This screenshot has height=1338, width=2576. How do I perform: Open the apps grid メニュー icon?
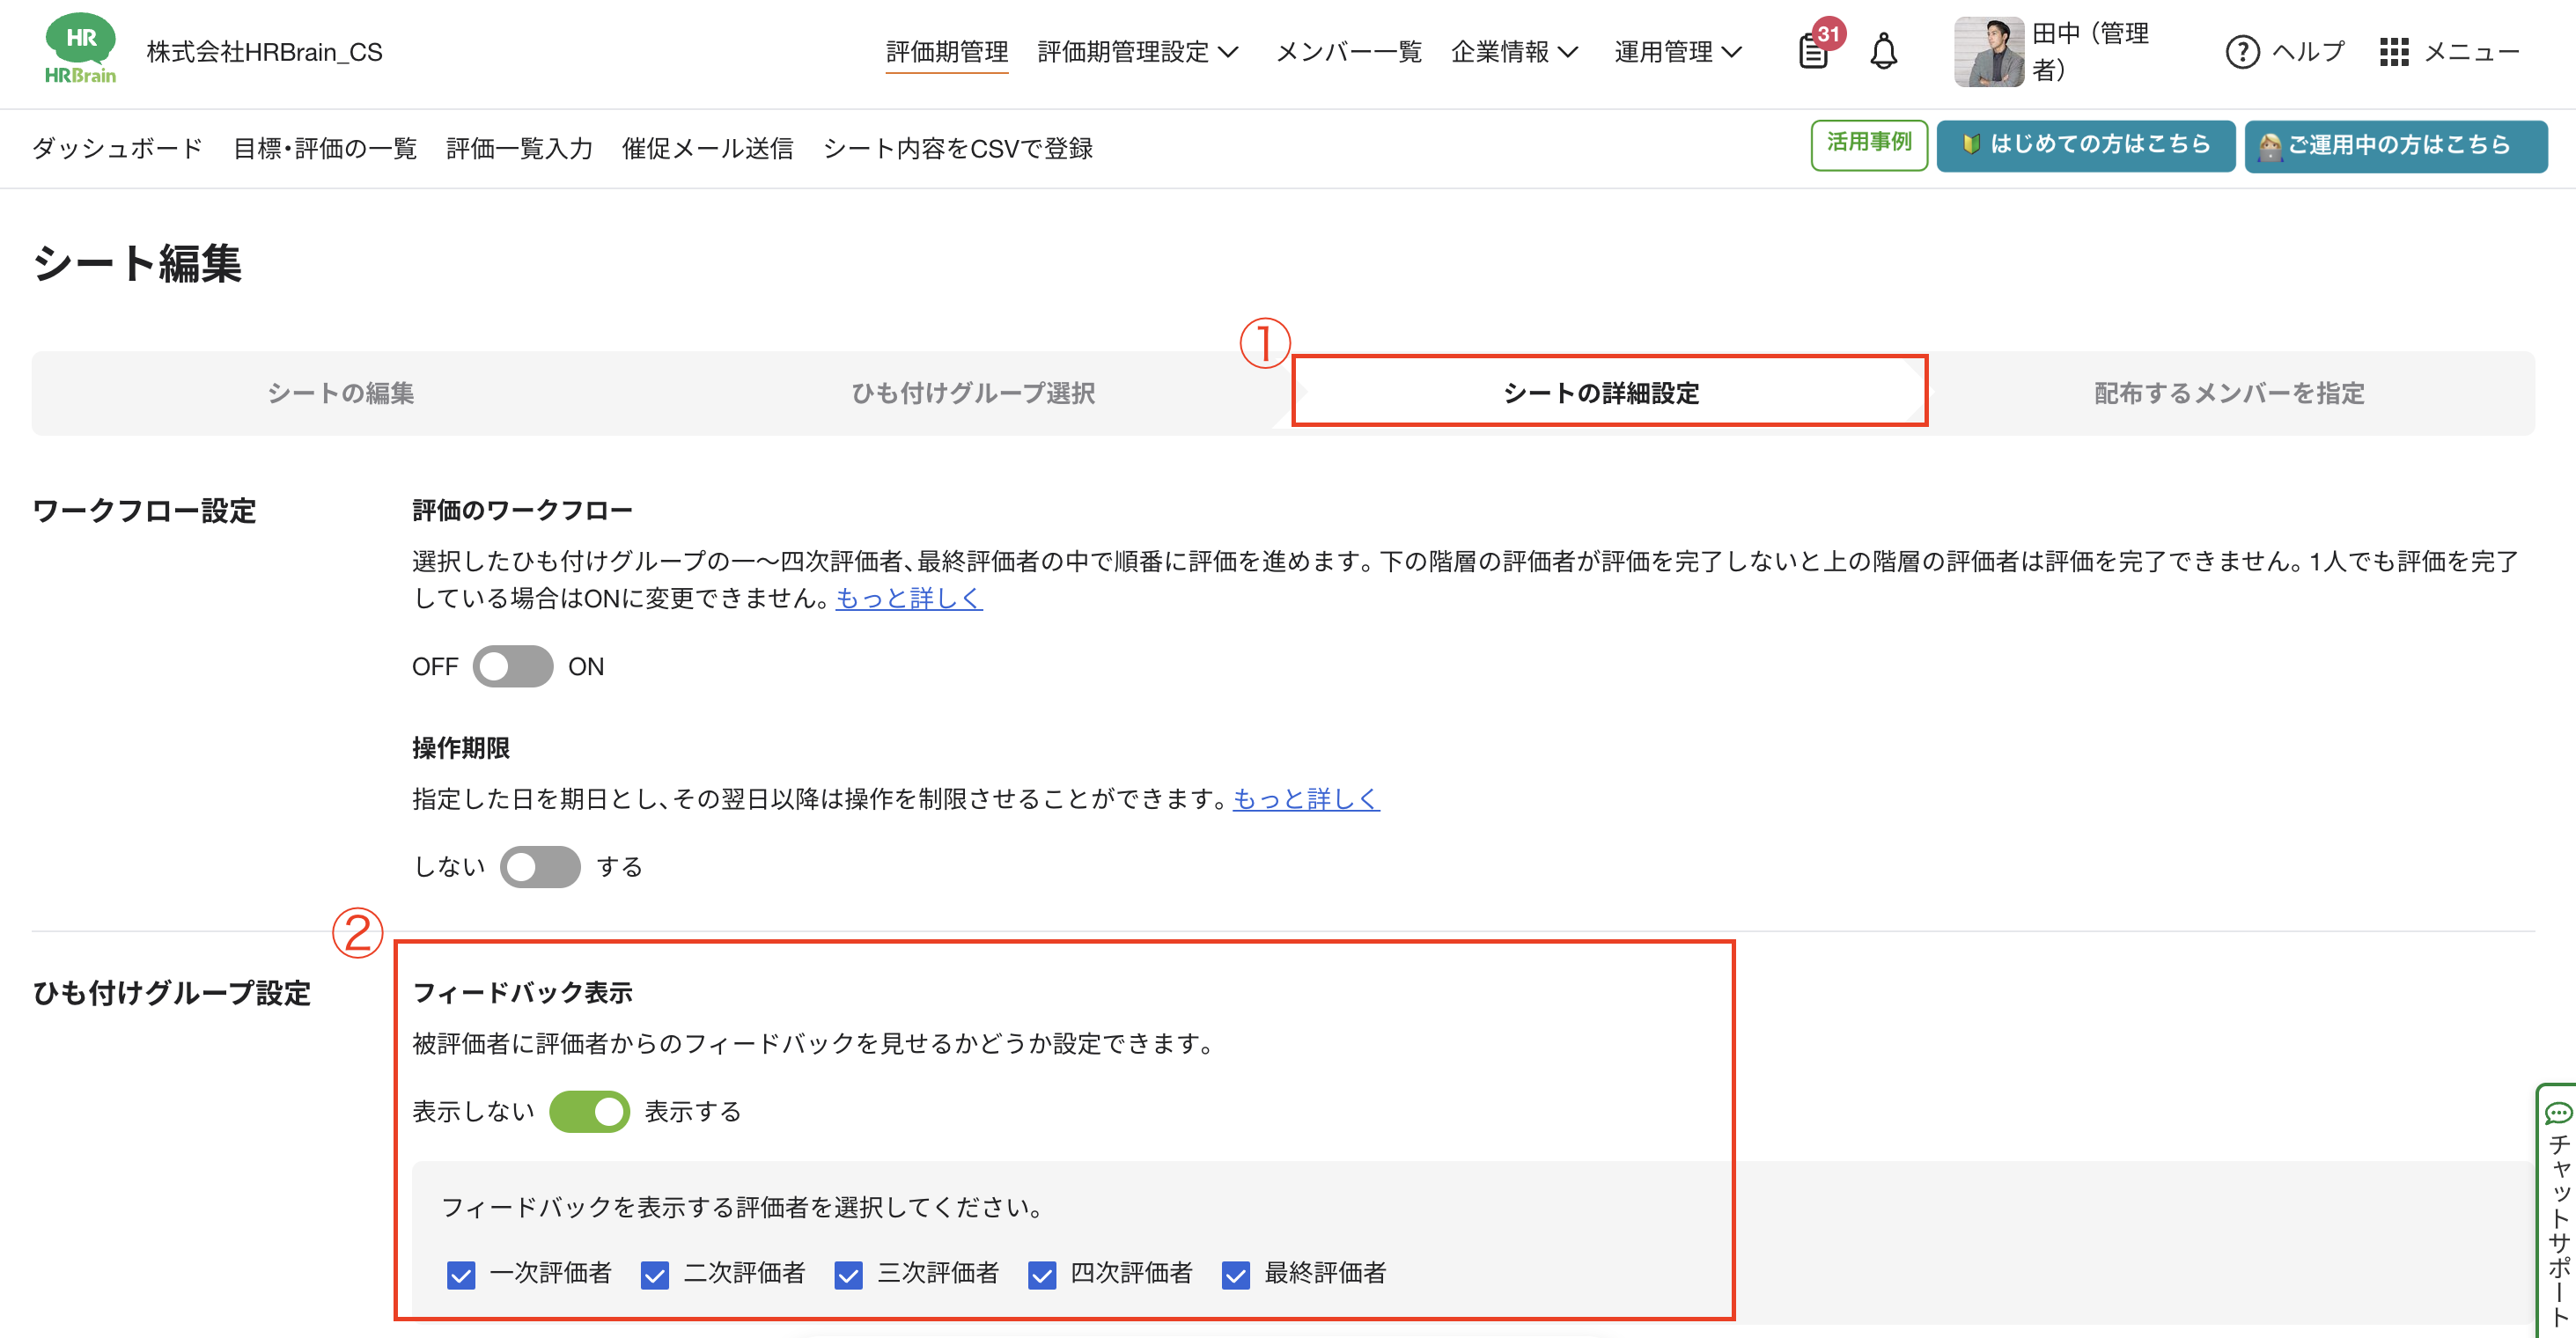(2396, 52)
